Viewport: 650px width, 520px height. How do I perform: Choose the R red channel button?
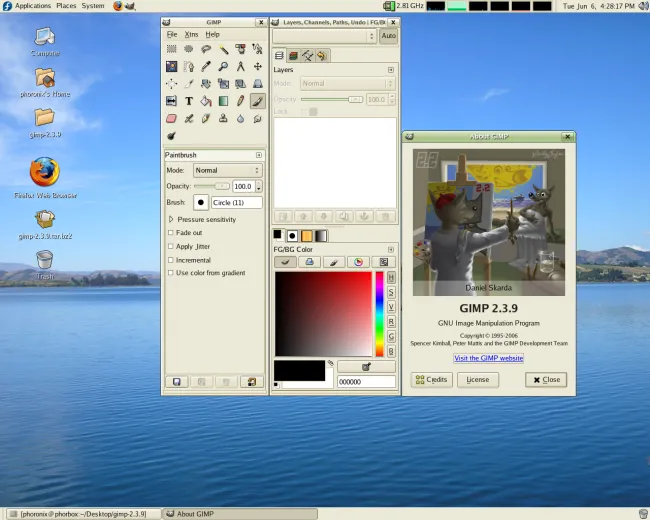click(x=391, y=322)
